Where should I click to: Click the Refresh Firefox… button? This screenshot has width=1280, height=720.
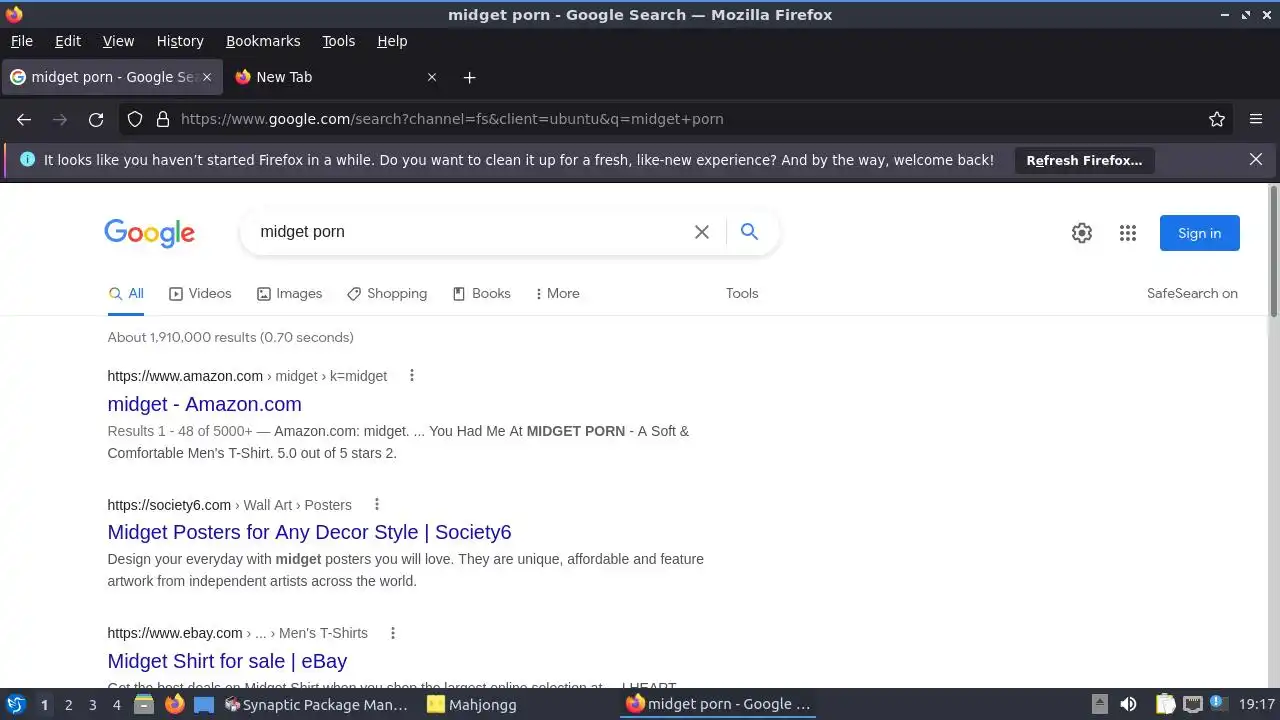click(1084, 160)
